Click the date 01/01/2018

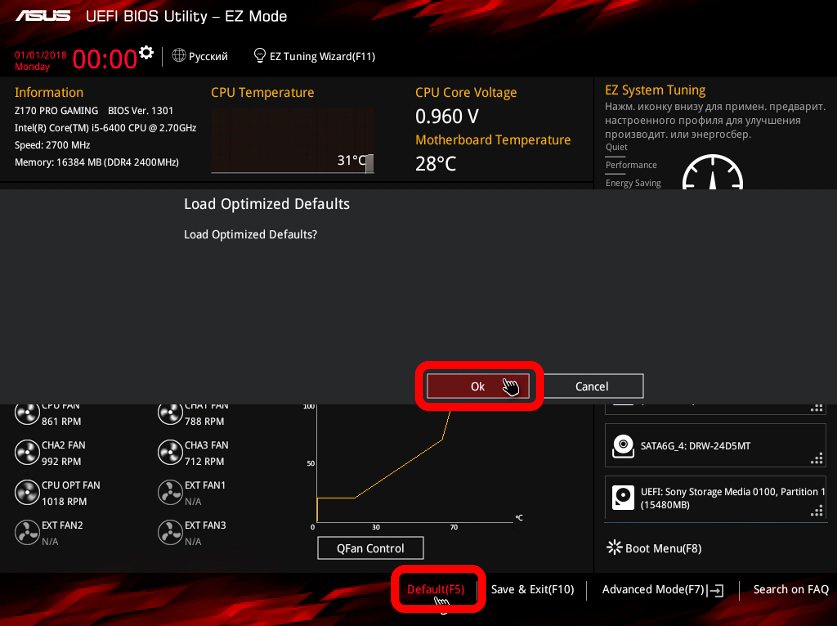[x=41, y=55]
